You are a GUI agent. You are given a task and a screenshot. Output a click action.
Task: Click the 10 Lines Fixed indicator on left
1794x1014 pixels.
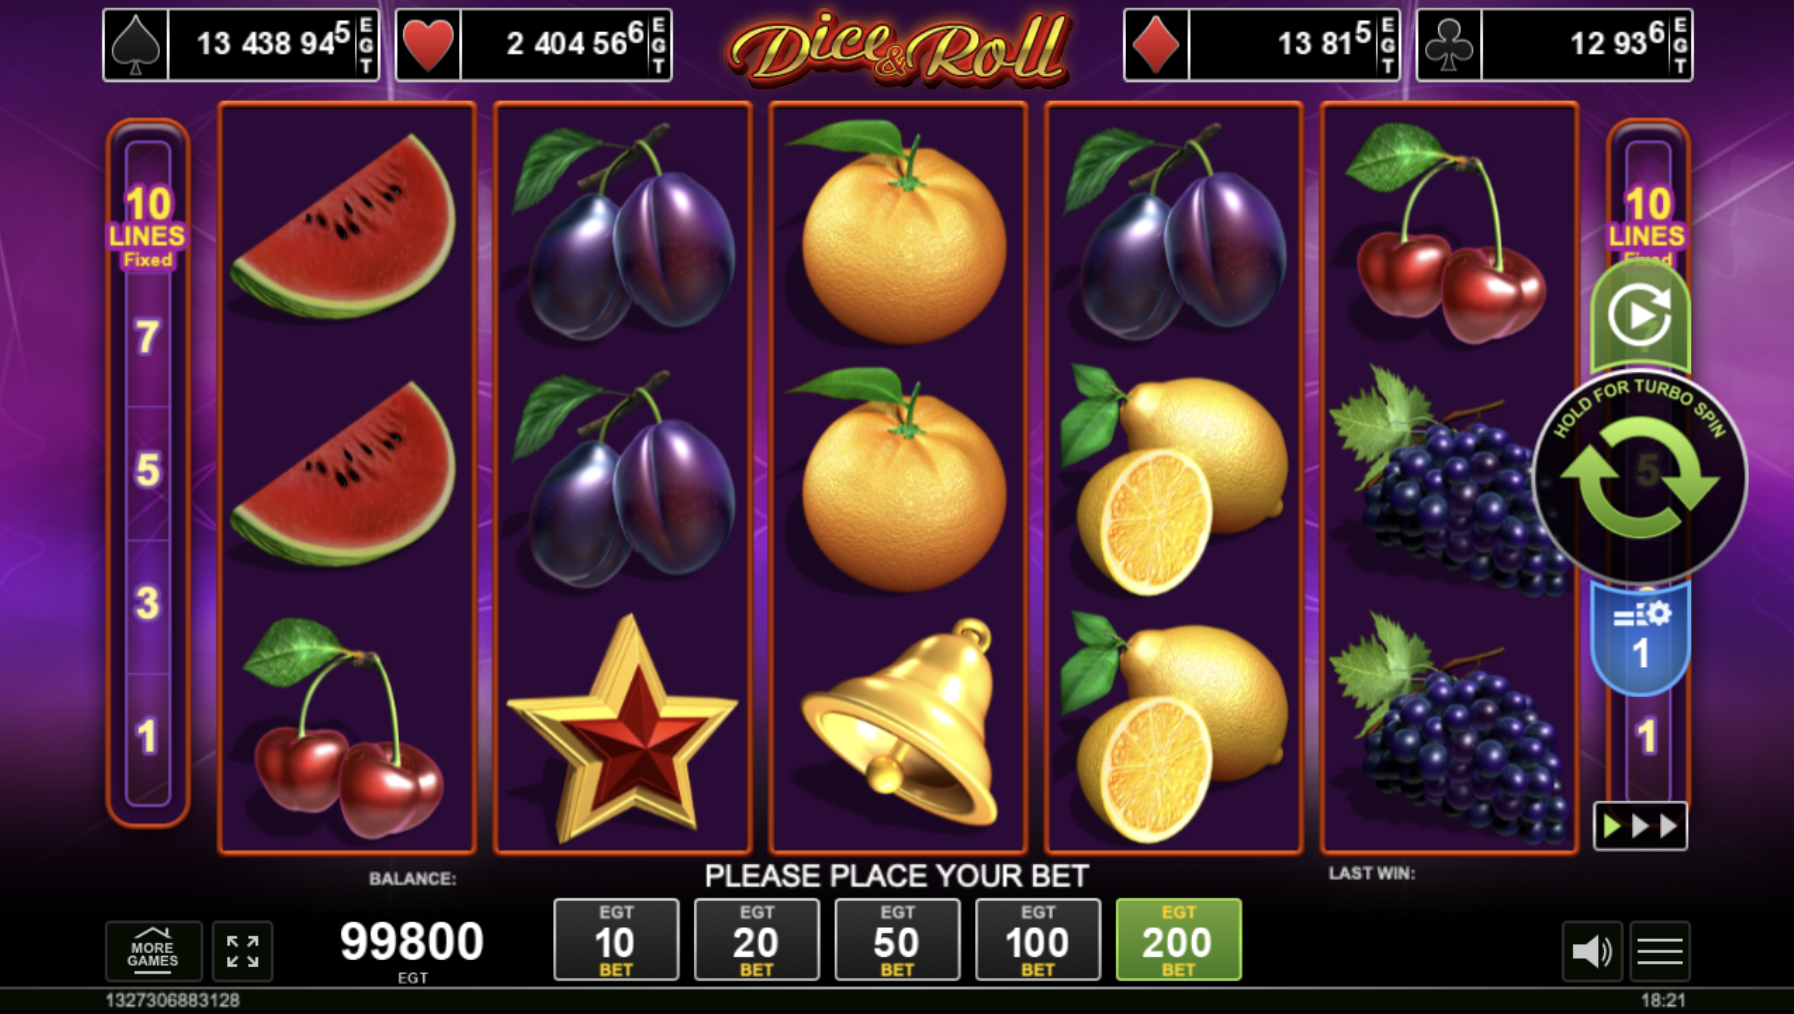click(x=148, y=228)
